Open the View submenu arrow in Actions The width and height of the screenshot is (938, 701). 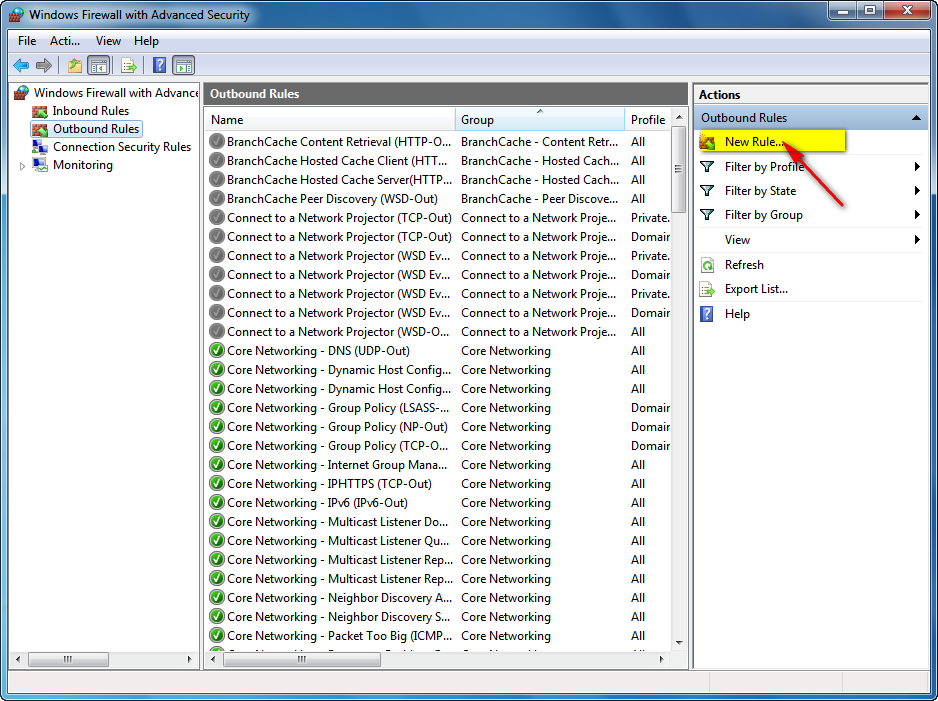(x=916, y=240)
